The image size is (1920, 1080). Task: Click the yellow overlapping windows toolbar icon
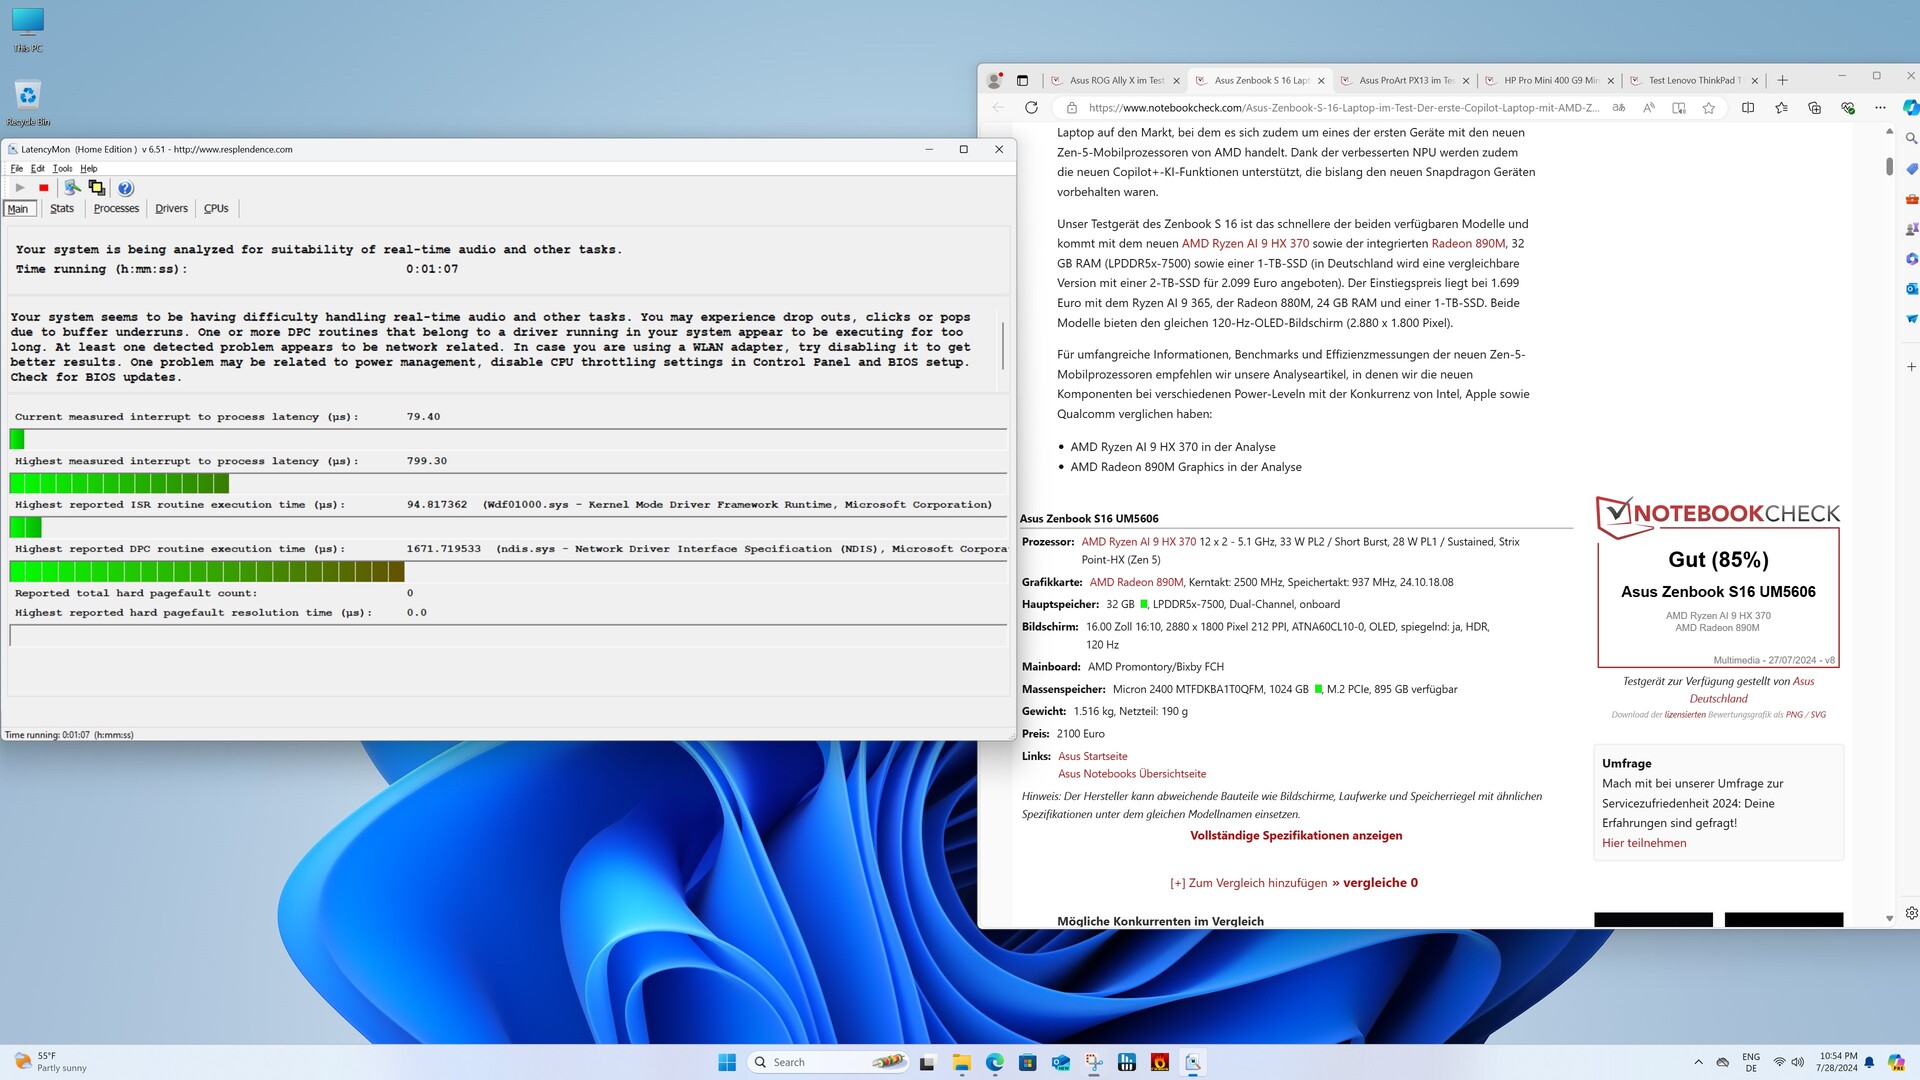tap(97, 188)
